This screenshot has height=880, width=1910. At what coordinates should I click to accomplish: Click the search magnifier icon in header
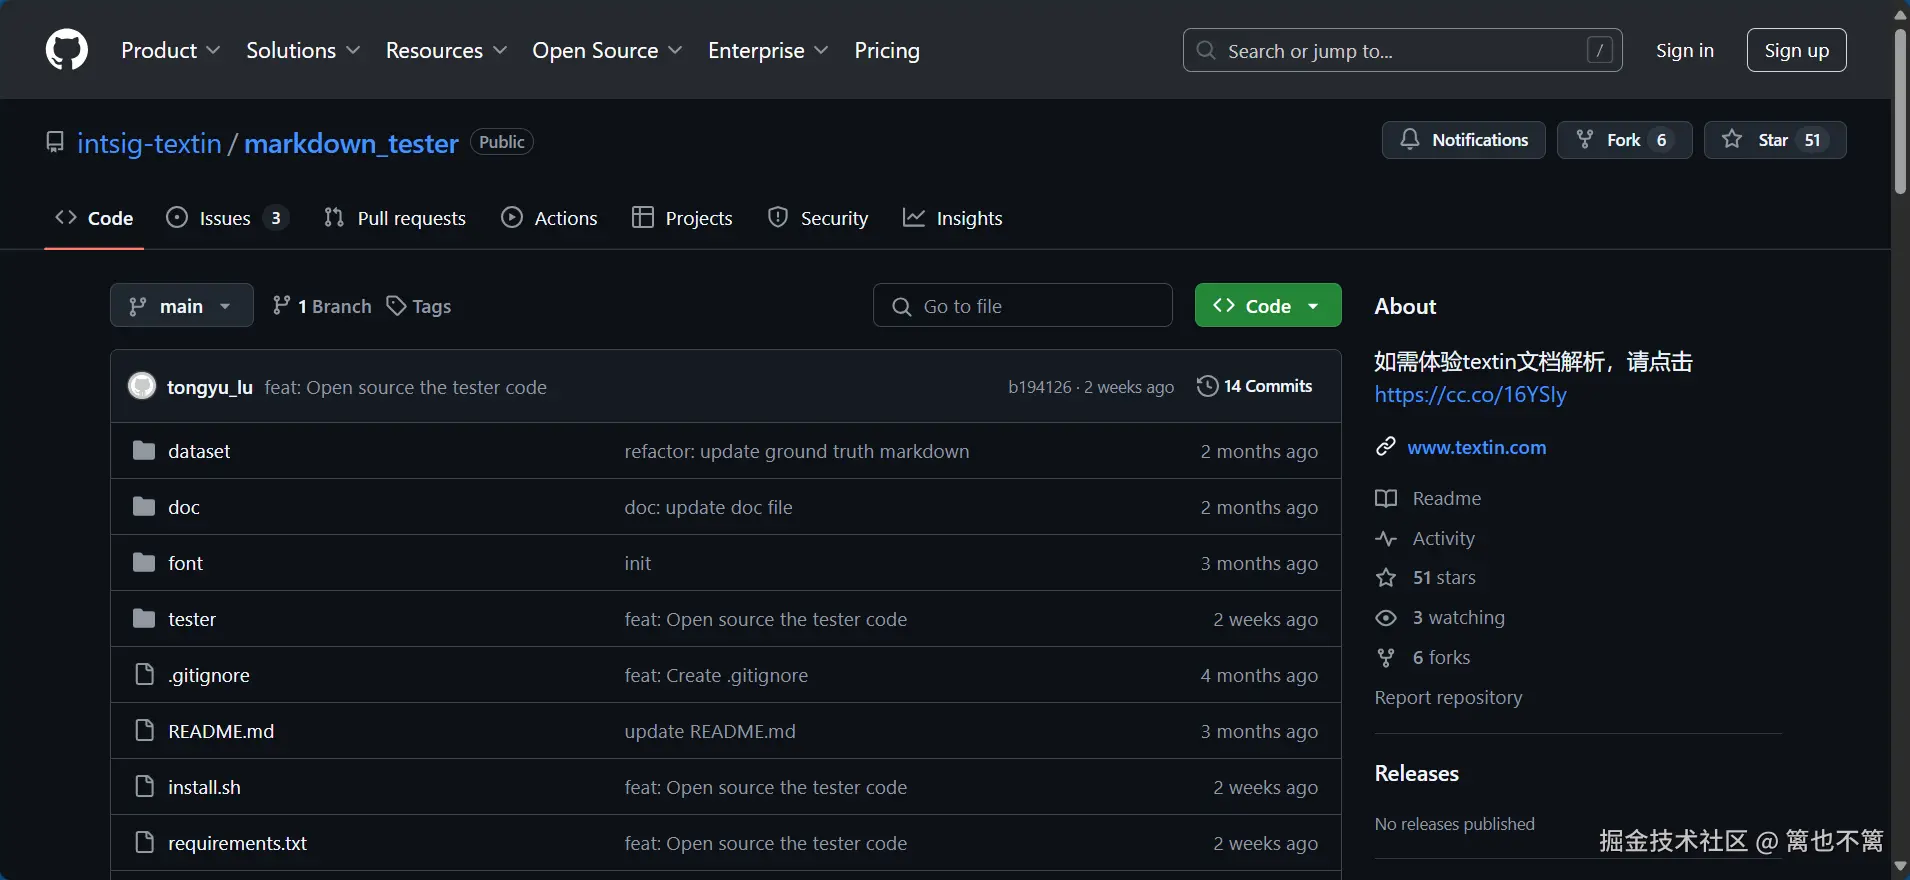[x=1206, y=50]
